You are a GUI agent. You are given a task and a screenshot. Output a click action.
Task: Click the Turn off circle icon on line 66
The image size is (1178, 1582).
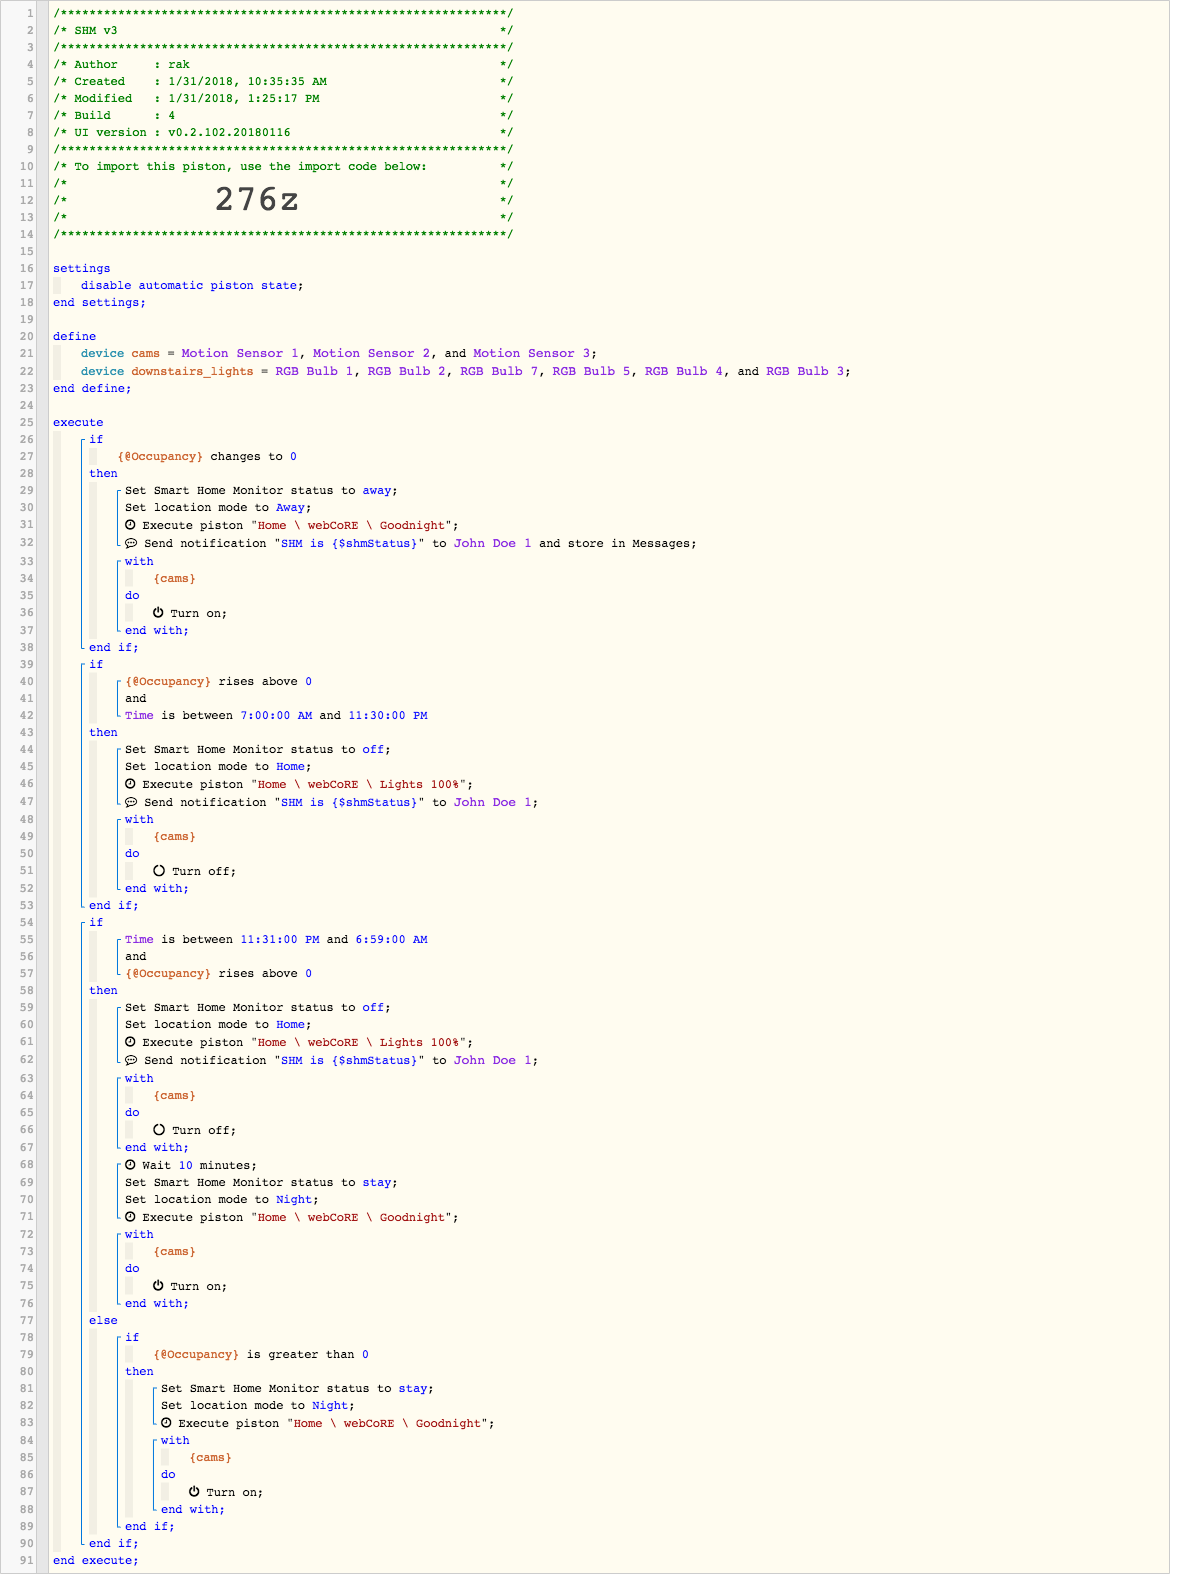pos(159,1130)
